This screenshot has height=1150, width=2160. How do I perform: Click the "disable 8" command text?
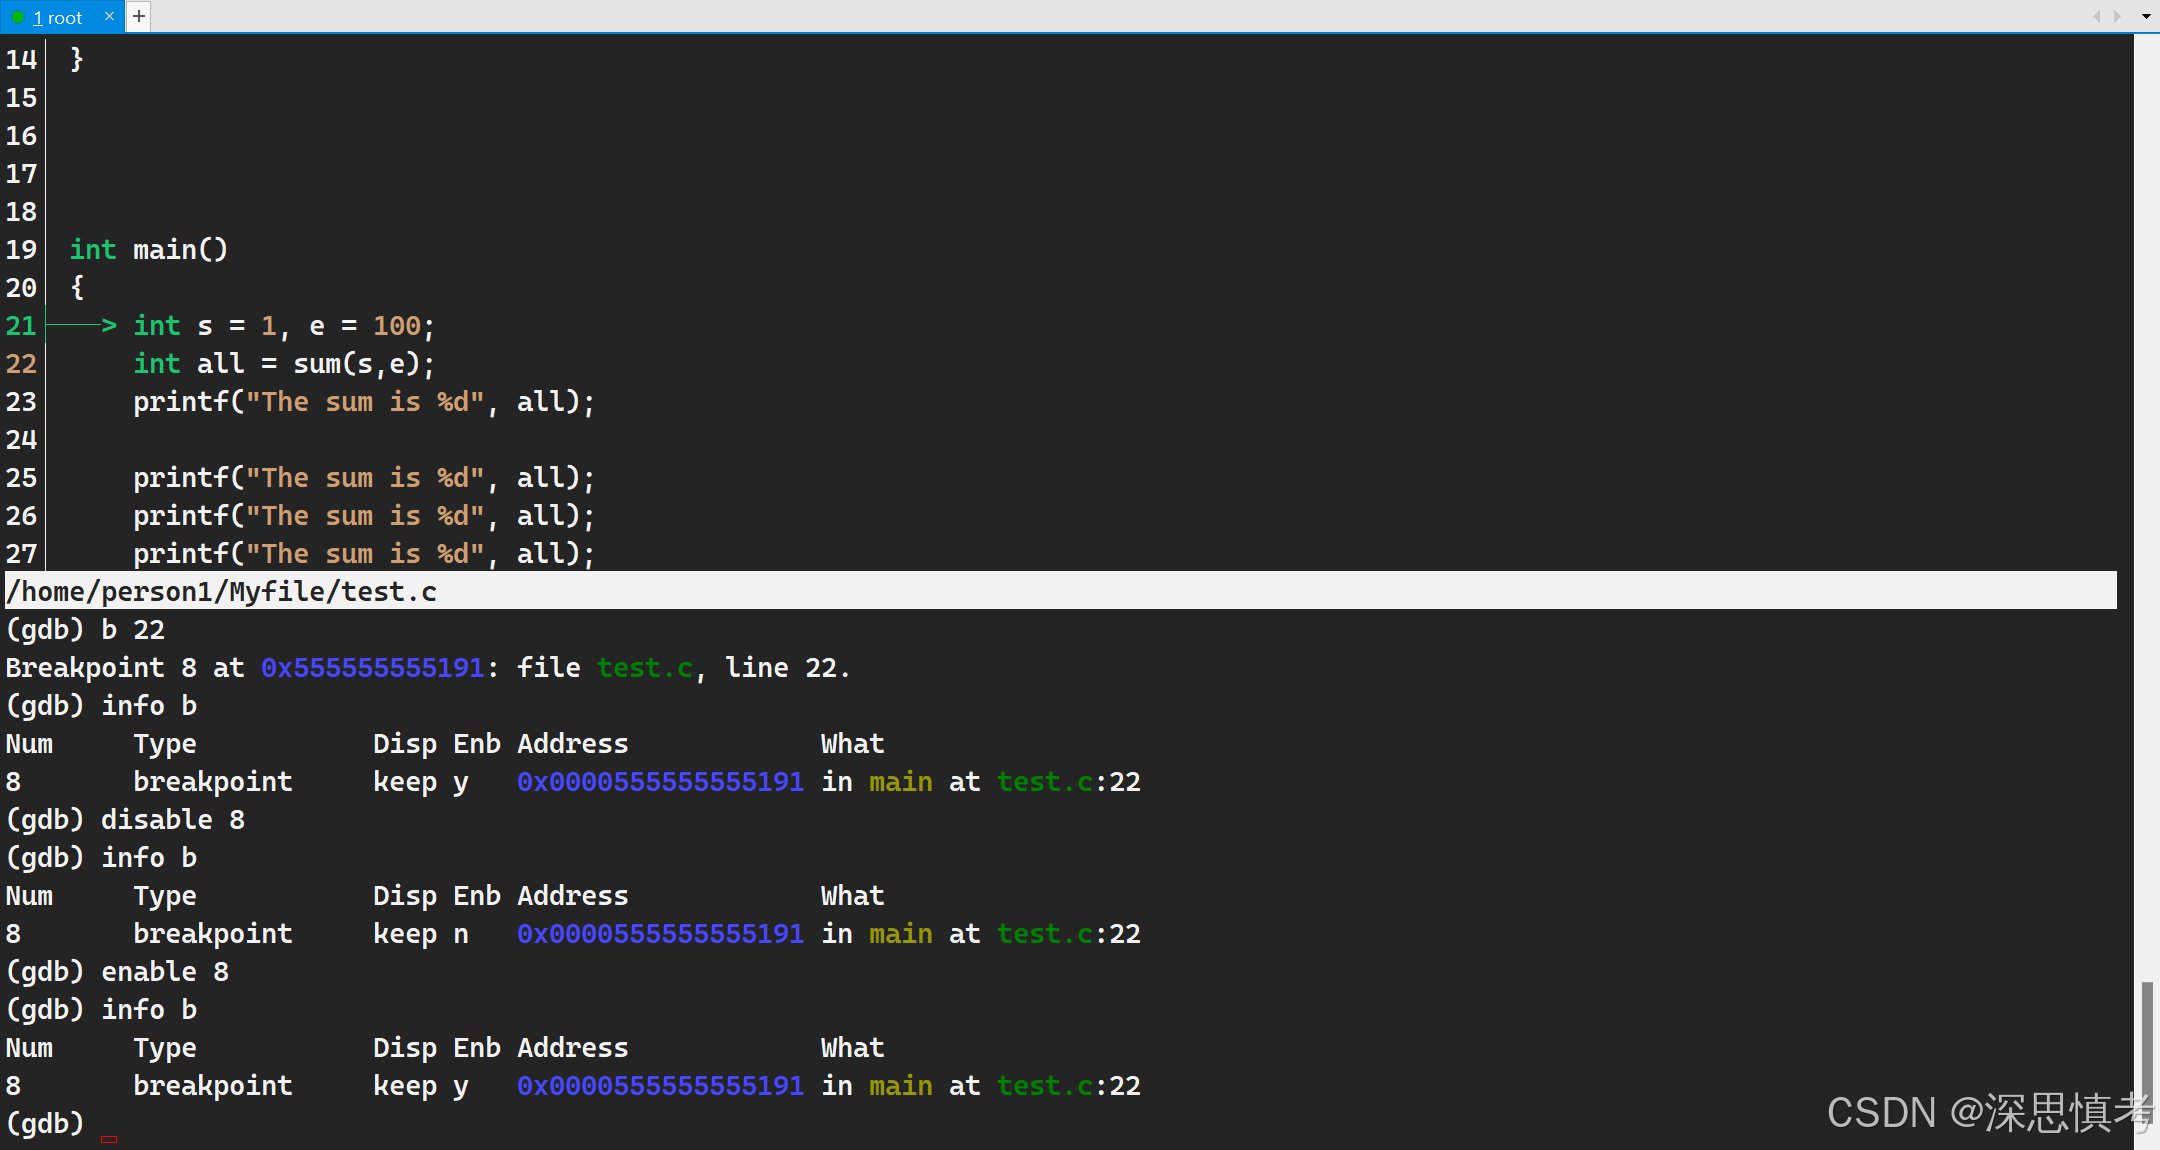173,819
